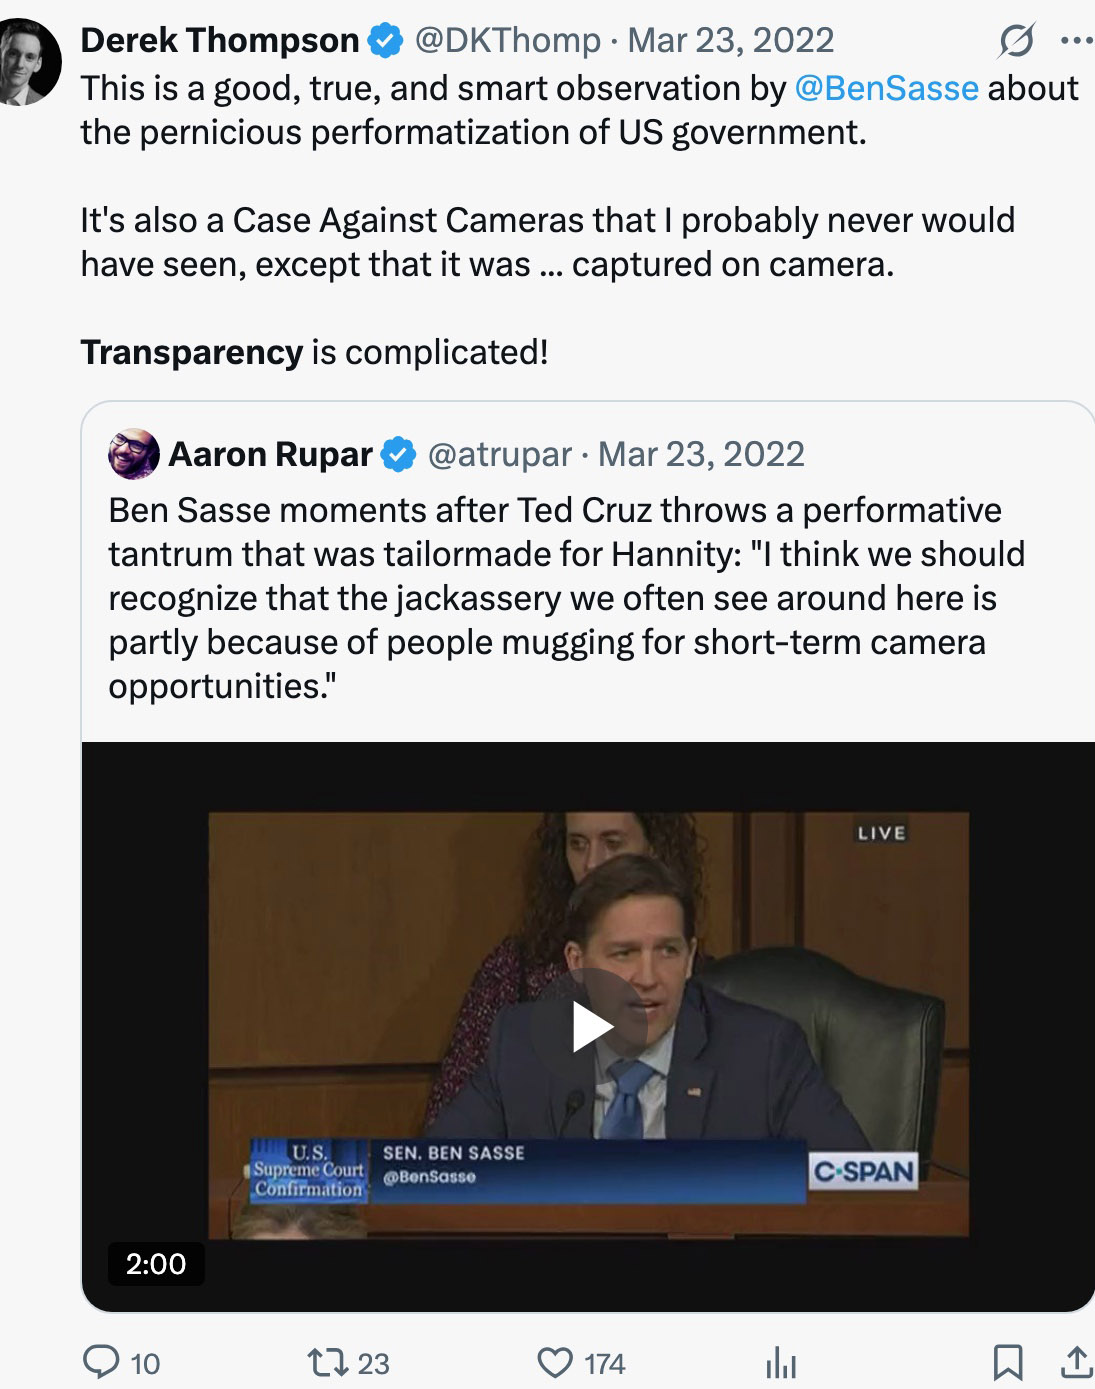The height and width of the screenshot is (1389, 1095).
Task: Open Aaron Rupar's profile name
Action: [270, 454]
